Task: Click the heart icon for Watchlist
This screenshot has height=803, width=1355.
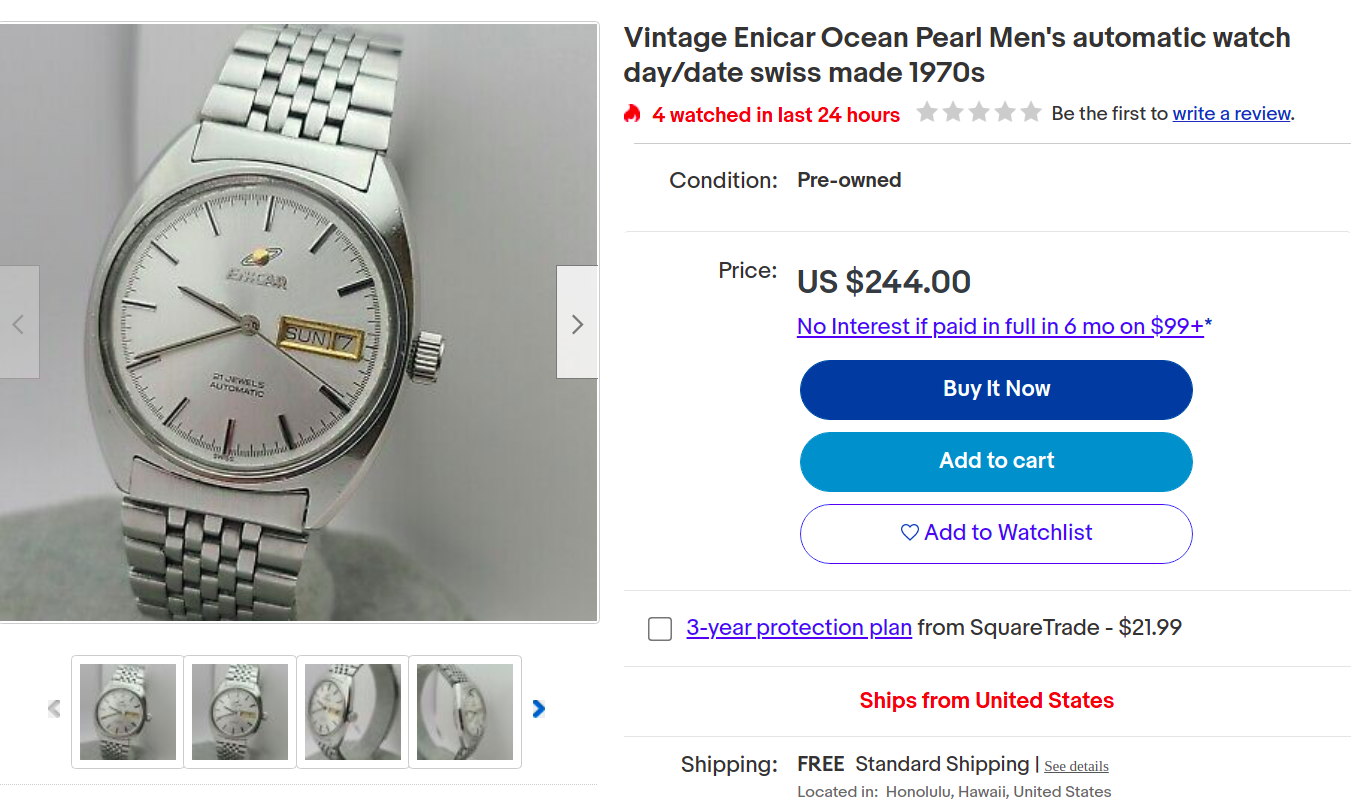Action: 909,533
